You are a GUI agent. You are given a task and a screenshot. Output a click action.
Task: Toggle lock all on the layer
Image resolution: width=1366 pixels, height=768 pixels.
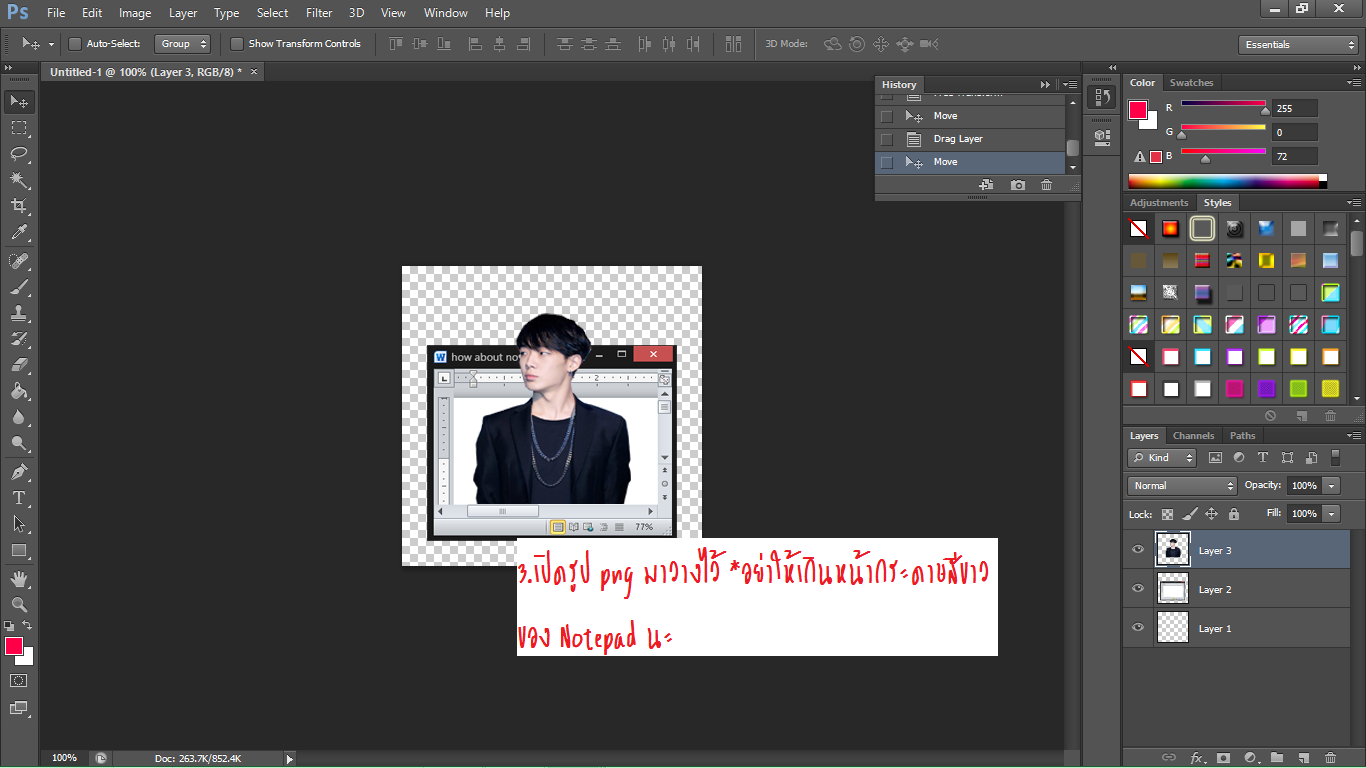tap(1234, 514)
